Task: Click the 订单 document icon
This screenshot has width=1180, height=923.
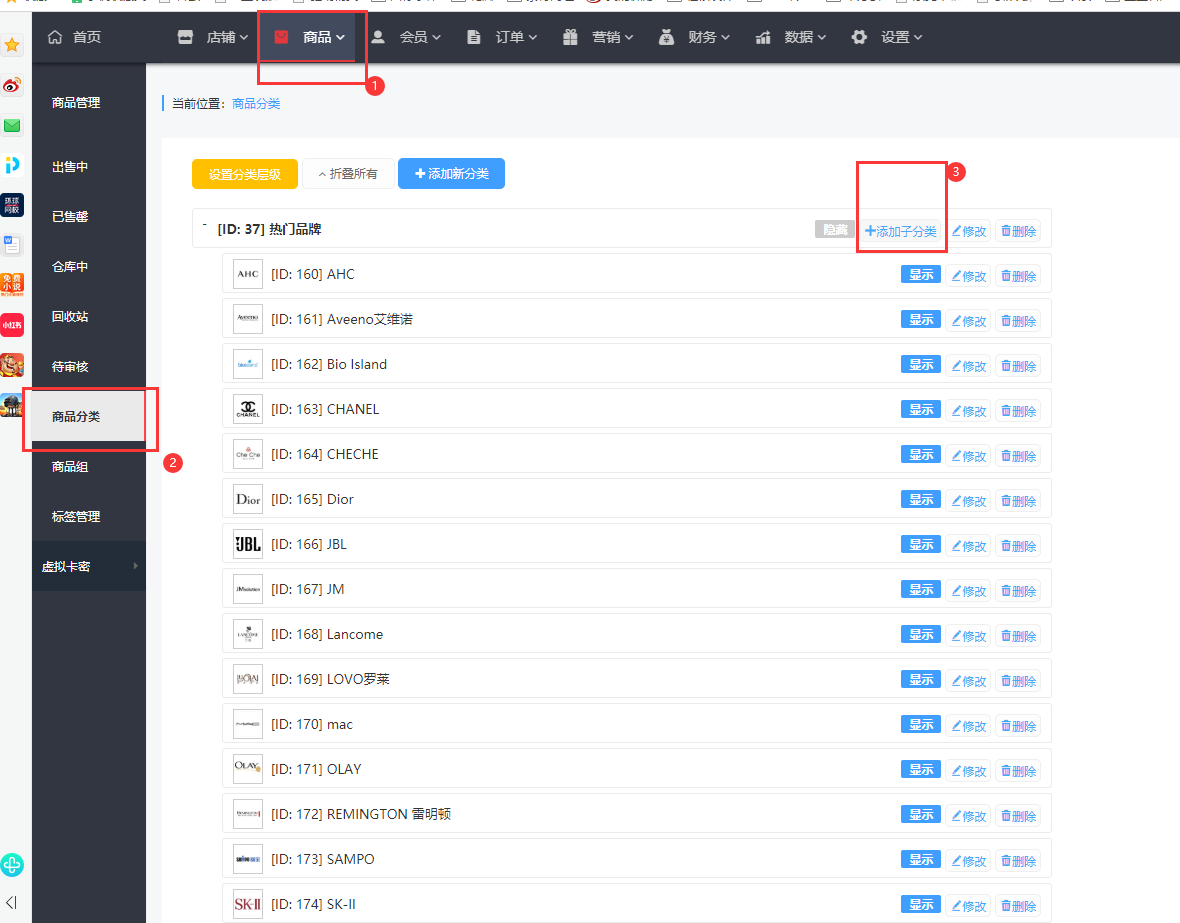Action: 473,37
